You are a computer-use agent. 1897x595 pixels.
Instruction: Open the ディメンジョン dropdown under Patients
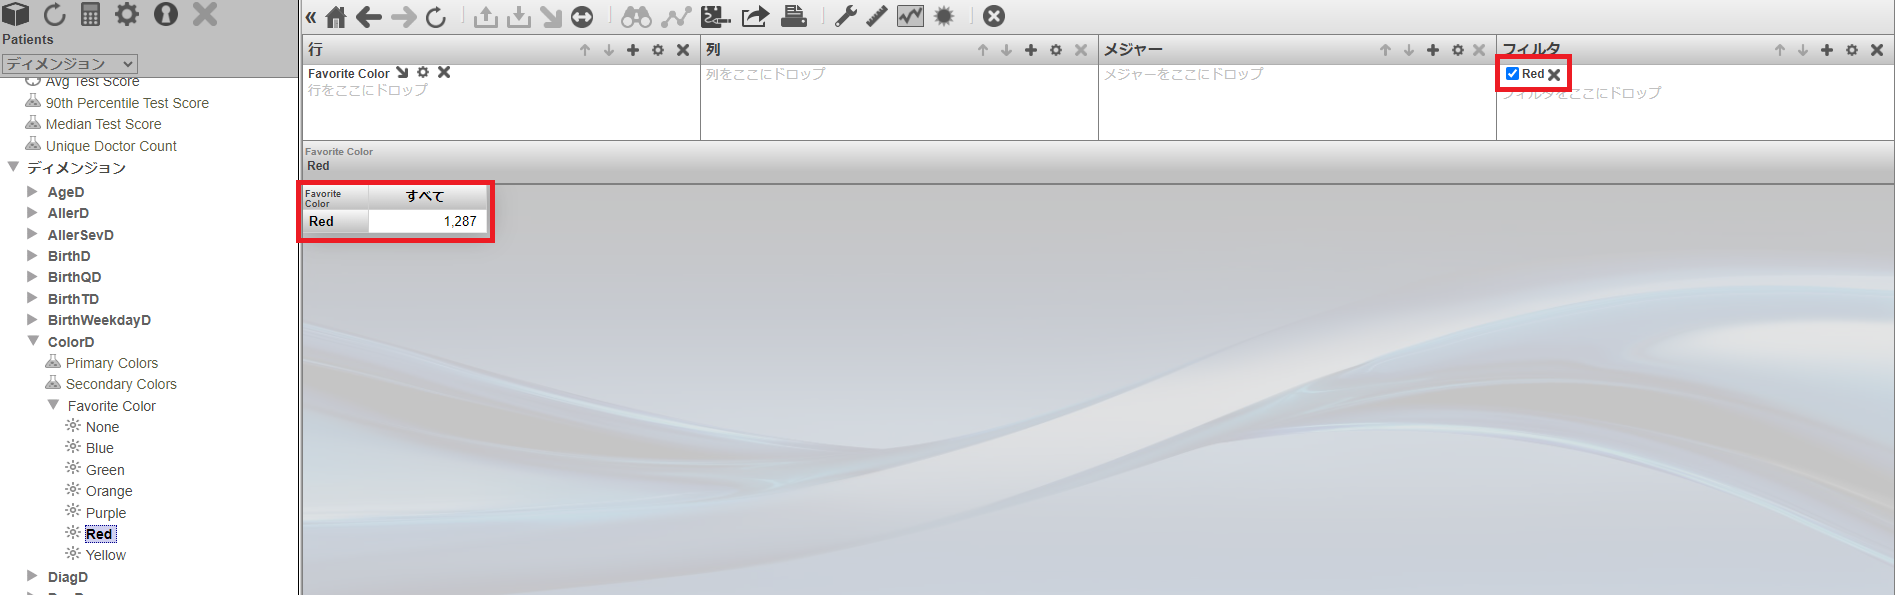(70, 64)
